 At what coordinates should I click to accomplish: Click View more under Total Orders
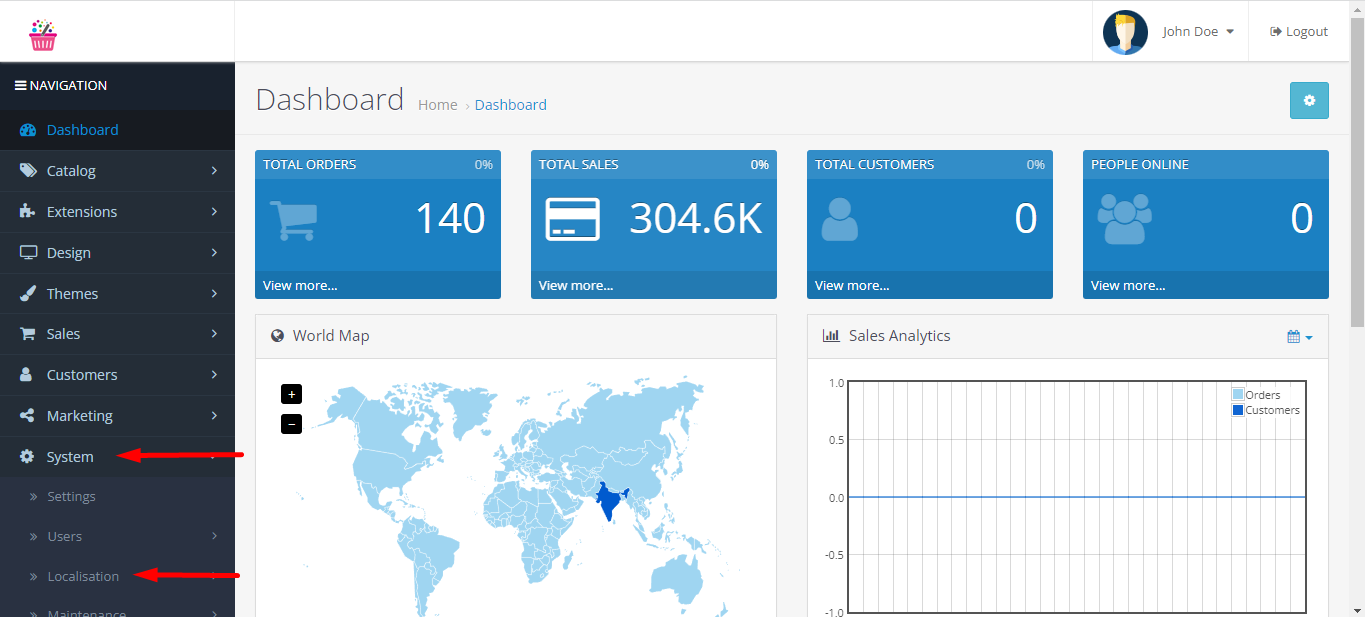[x=300, y=286]
